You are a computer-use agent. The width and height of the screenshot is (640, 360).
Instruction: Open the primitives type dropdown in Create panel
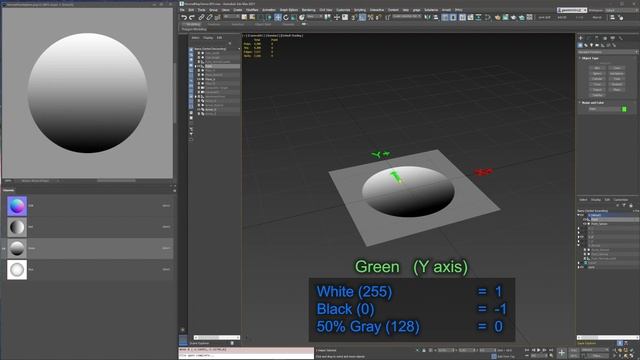(607, 52)
